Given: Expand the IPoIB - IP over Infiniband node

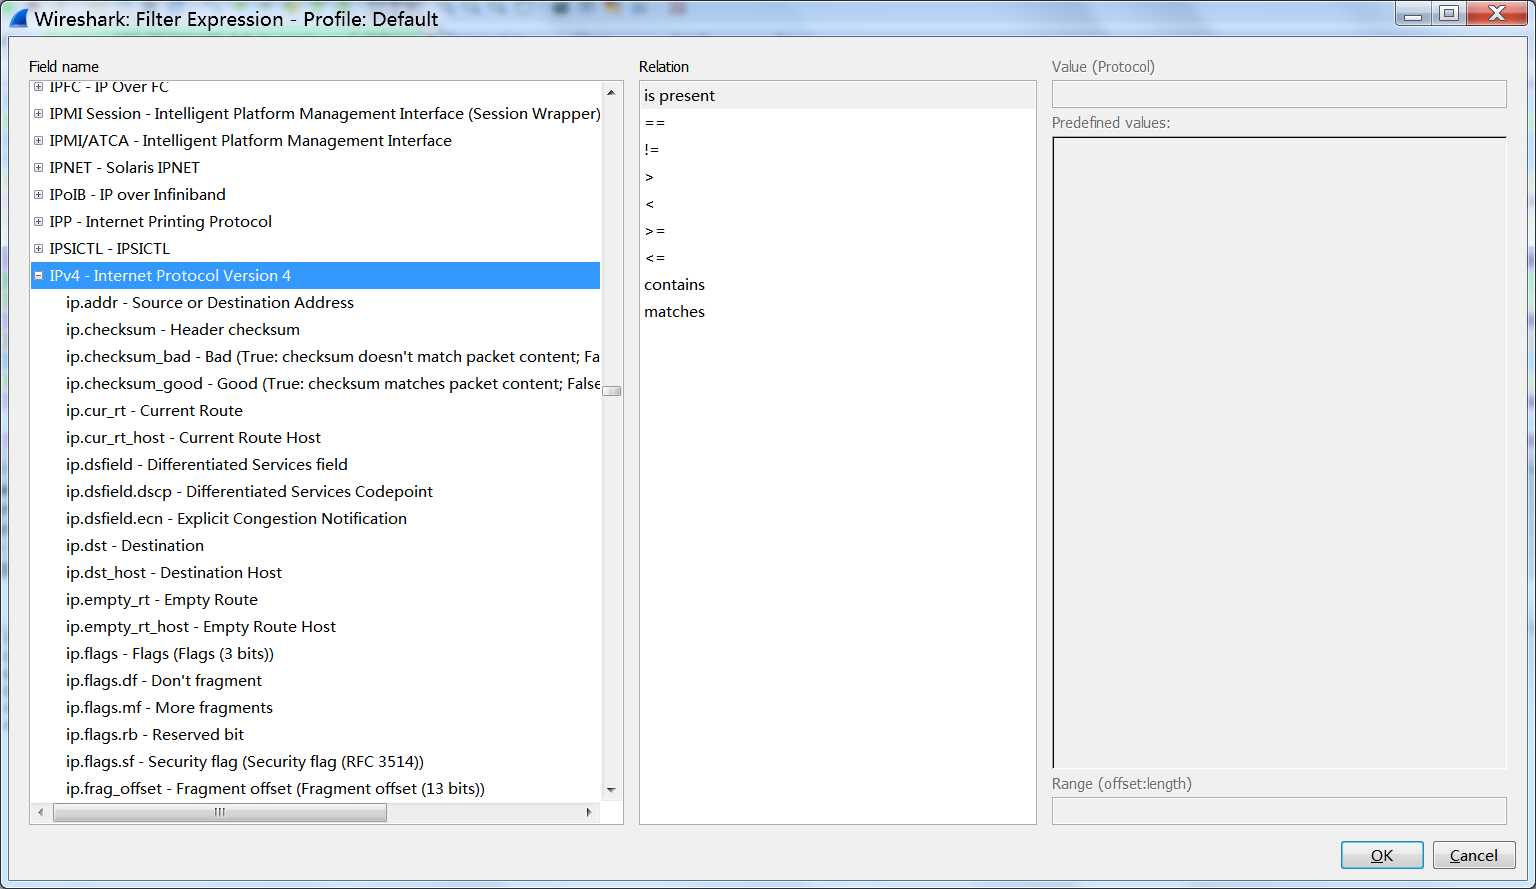Looking at the screenshot, I should click(38, 195).
